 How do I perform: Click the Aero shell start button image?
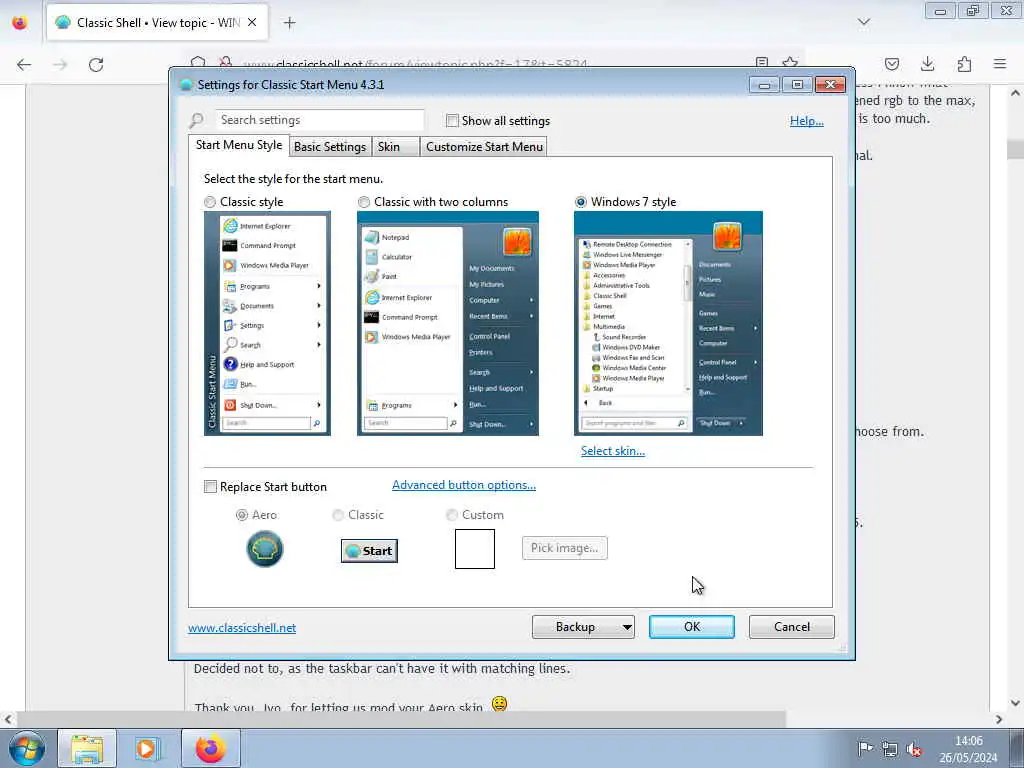click(x=264, y=549)
